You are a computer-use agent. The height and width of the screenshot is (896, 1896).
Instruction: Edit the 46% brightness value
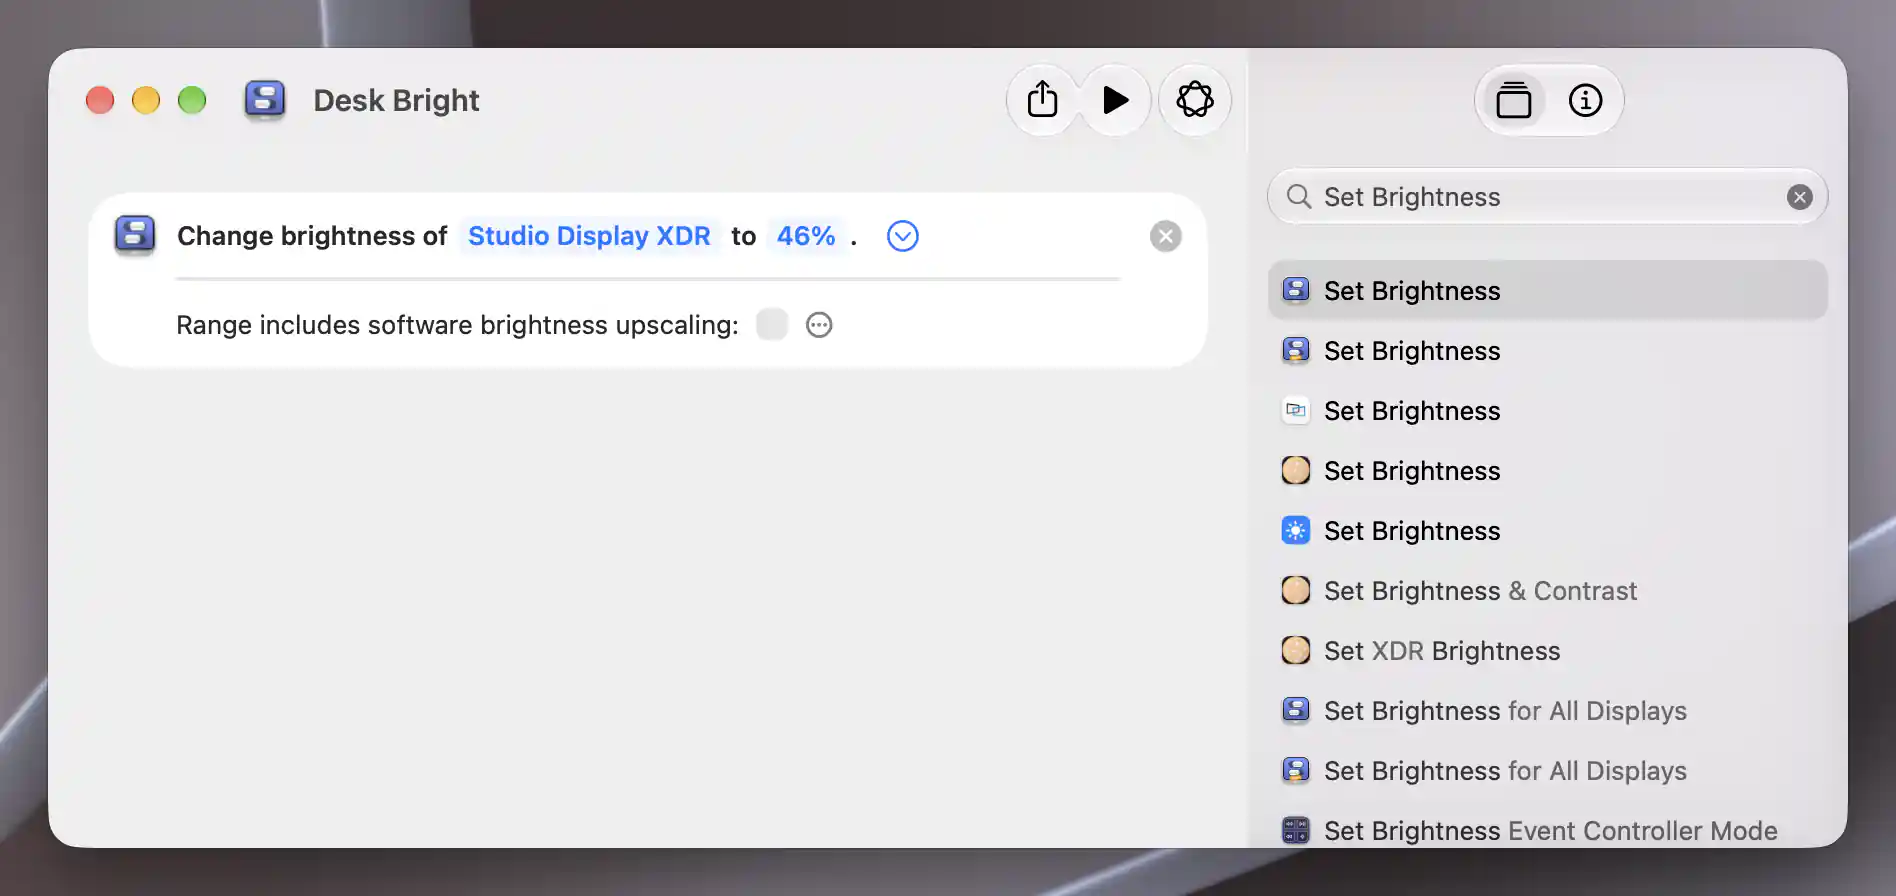pyautogui.click(x=805, y=236)
